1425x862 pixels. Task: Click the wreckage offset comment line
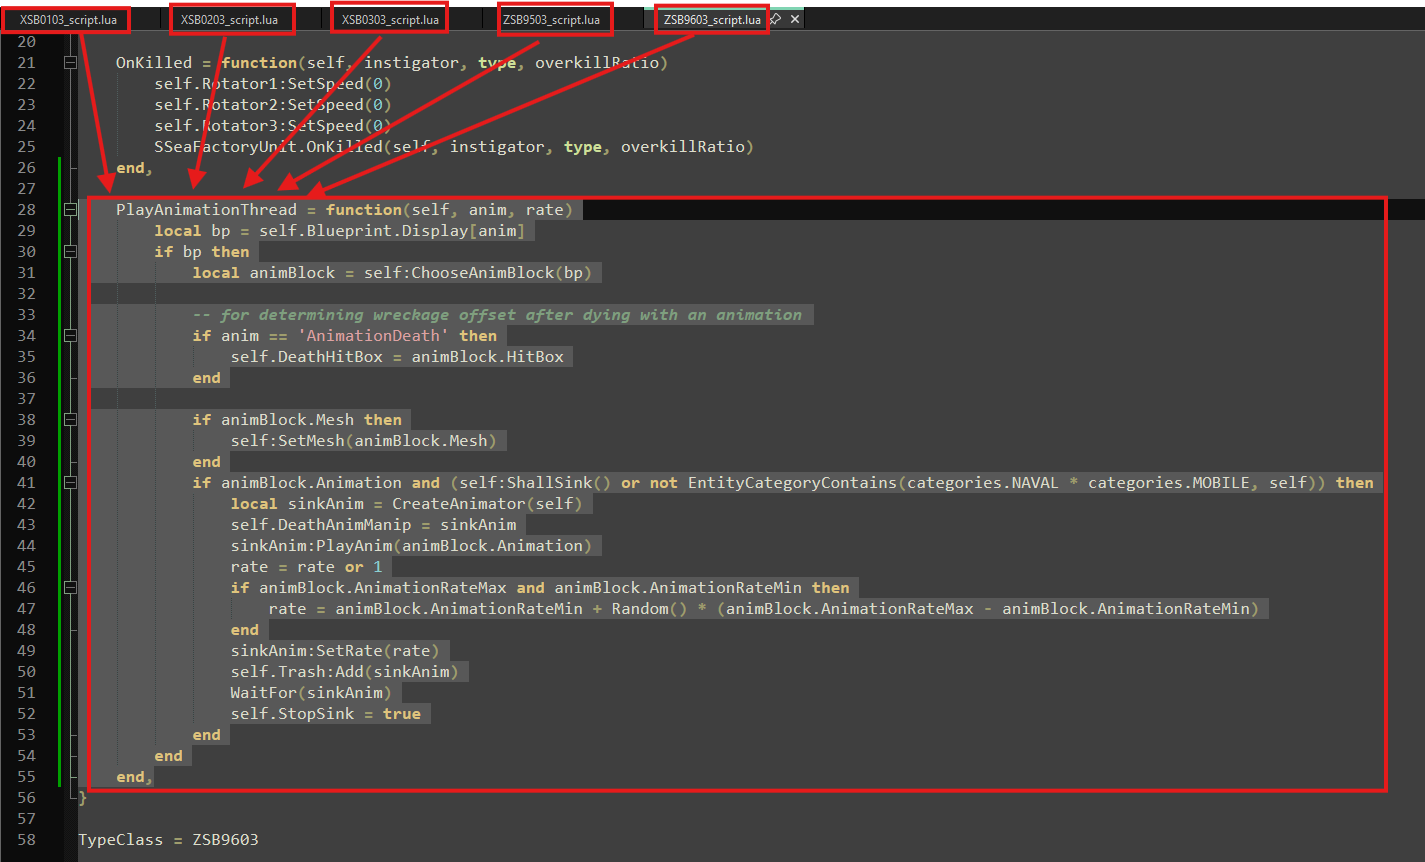[497, 315]
